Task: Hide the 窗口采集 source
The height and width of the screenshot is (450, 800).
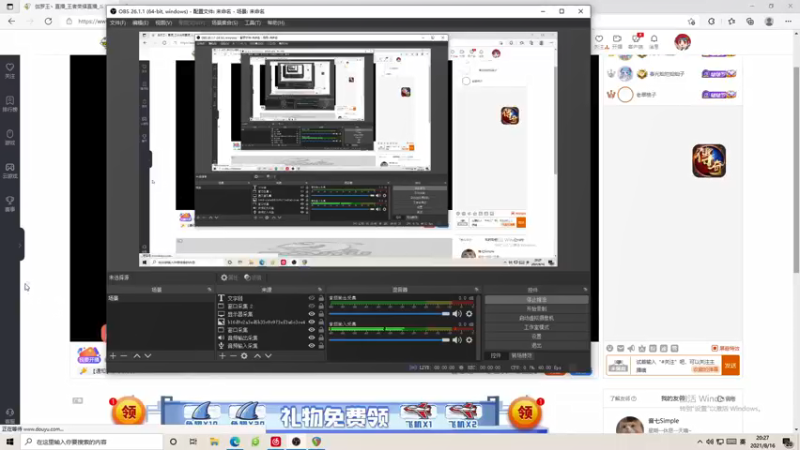Action: click(x=311, y=330)
